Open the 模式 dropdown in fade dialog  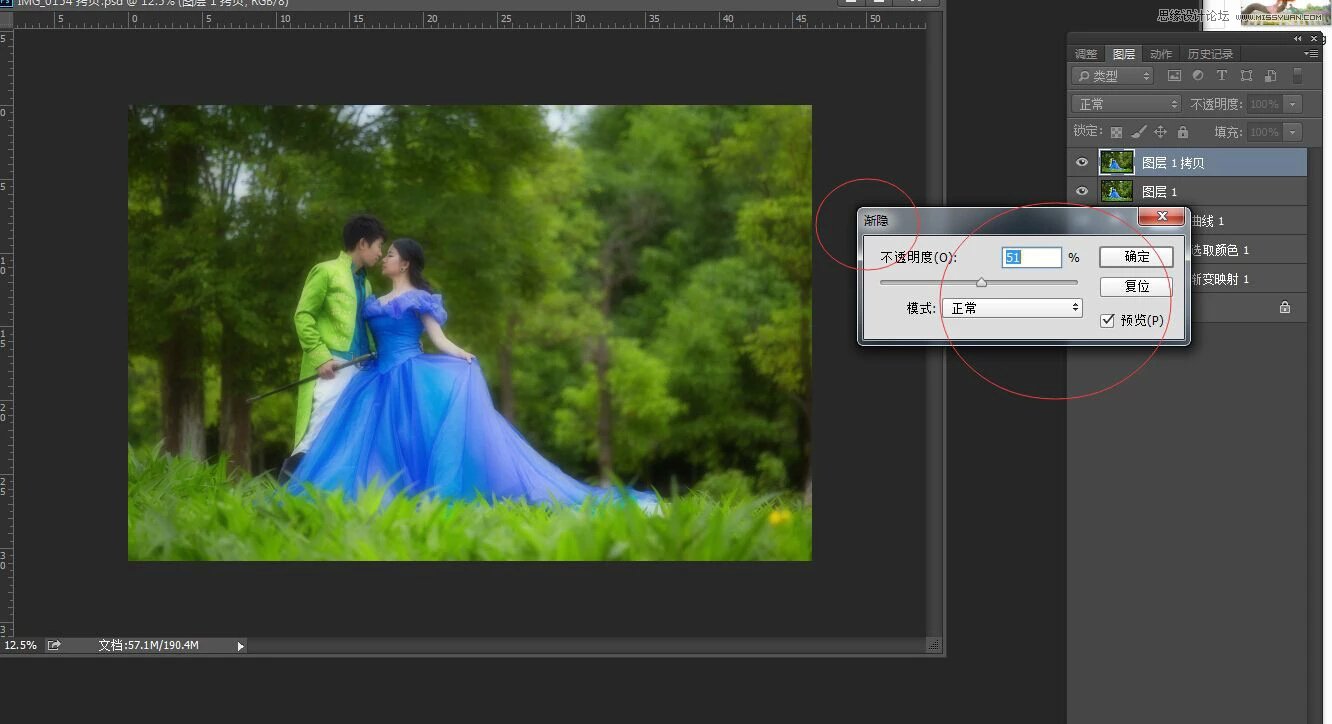pyautogui.click(x=1012, y=308)
